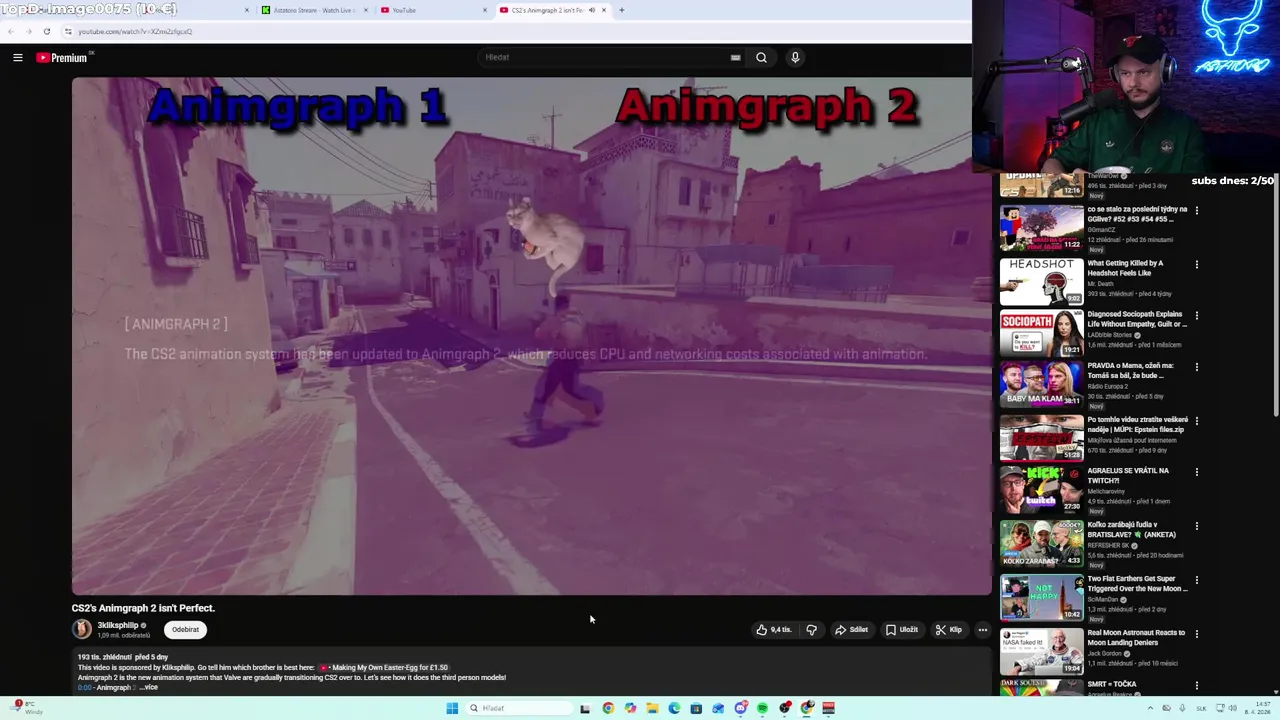Image resolution: width=1280 pixels, height=720 pixels.
Task: Open the 3kliksphilip channel name link
Action: [x=118, y=625]
